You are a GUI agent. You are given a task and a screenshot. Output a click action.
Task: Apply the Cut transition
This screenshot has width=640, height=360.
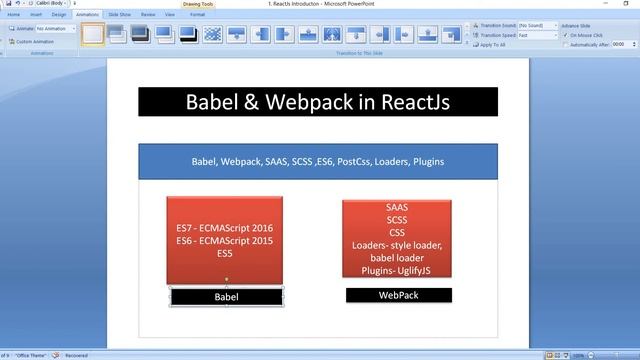(164, 34)
